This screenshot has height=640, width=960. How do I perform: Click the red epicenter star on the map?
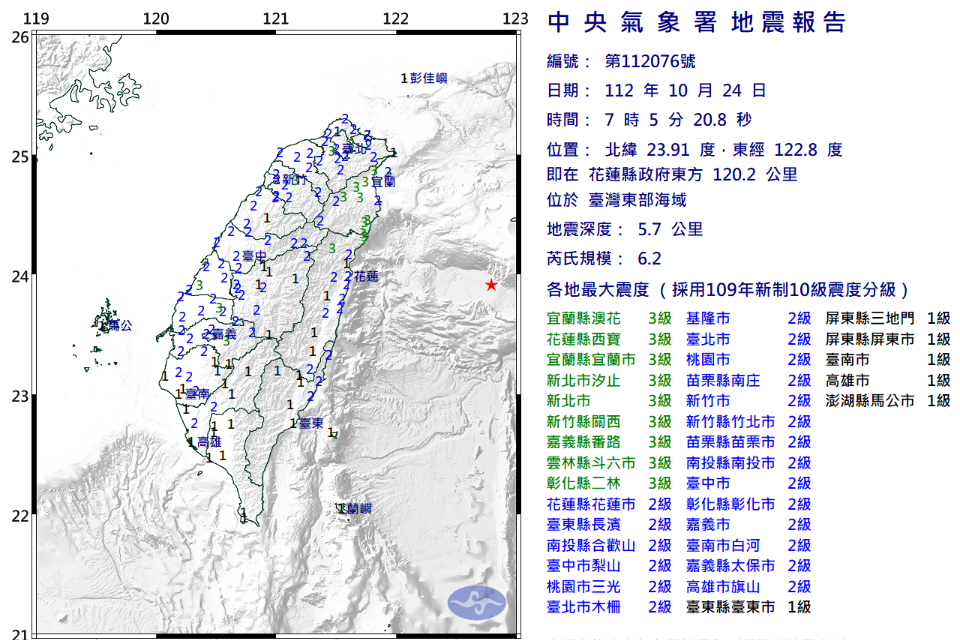[491, 285]
